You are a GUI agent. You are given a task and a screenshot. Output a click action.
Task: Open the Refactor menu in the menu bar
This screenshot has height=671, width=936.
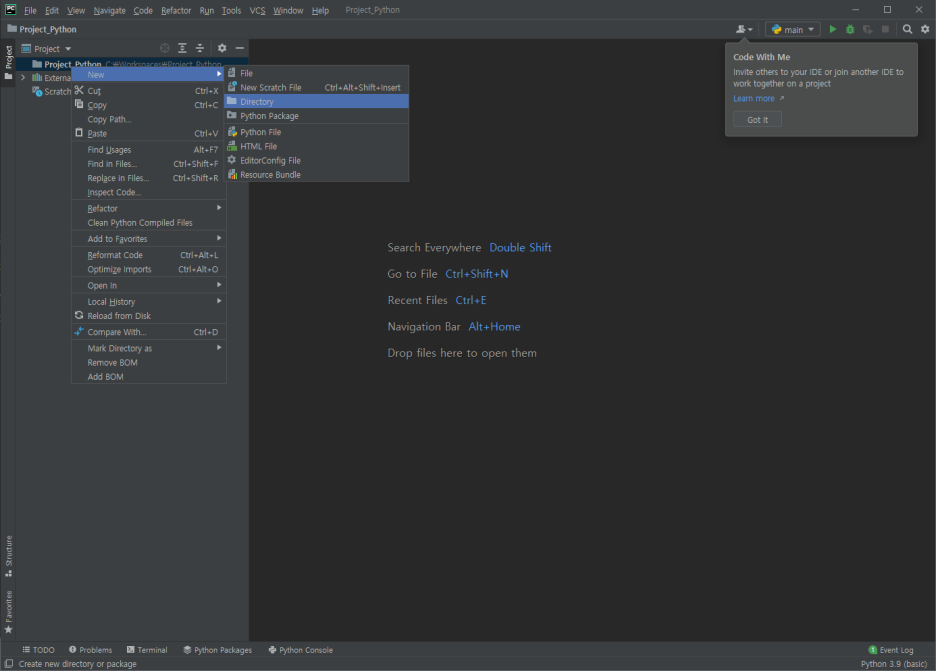176,10
